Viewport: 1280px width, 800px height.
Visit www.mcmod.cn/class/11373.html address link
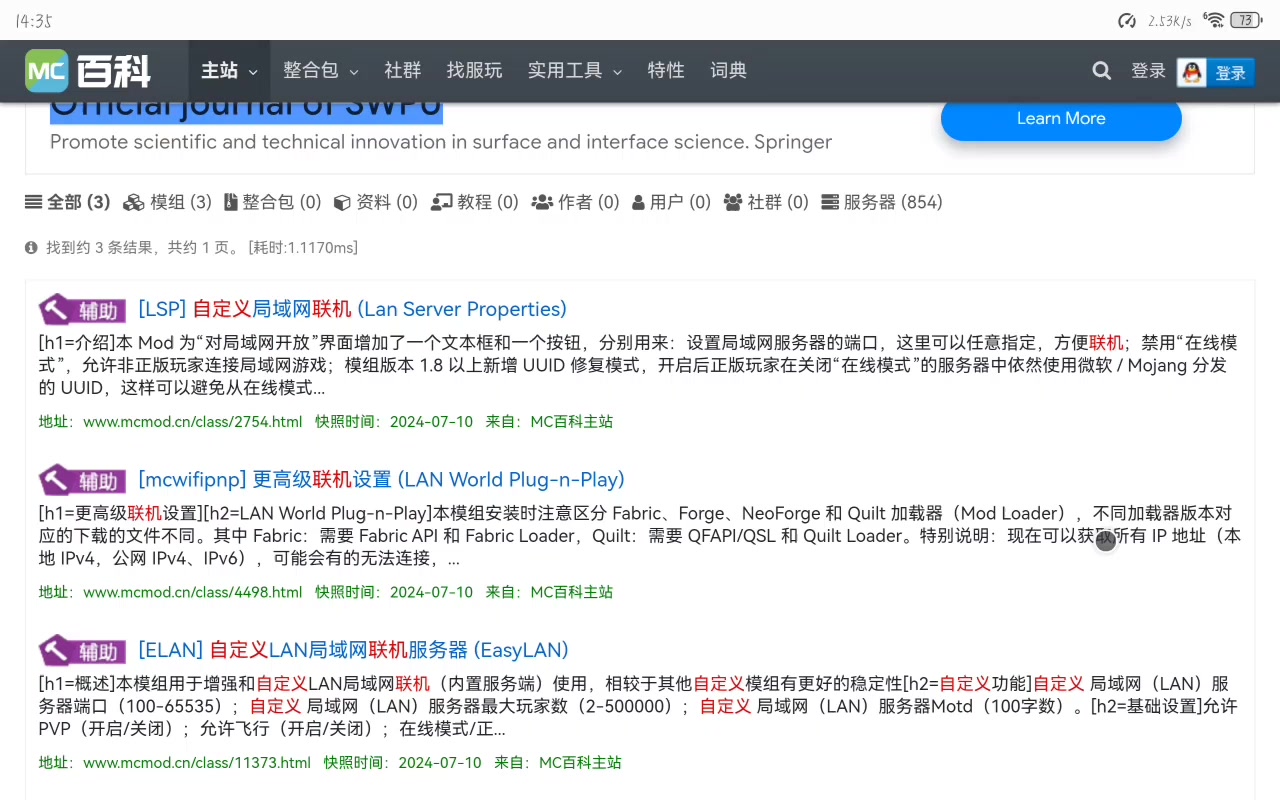196,762
